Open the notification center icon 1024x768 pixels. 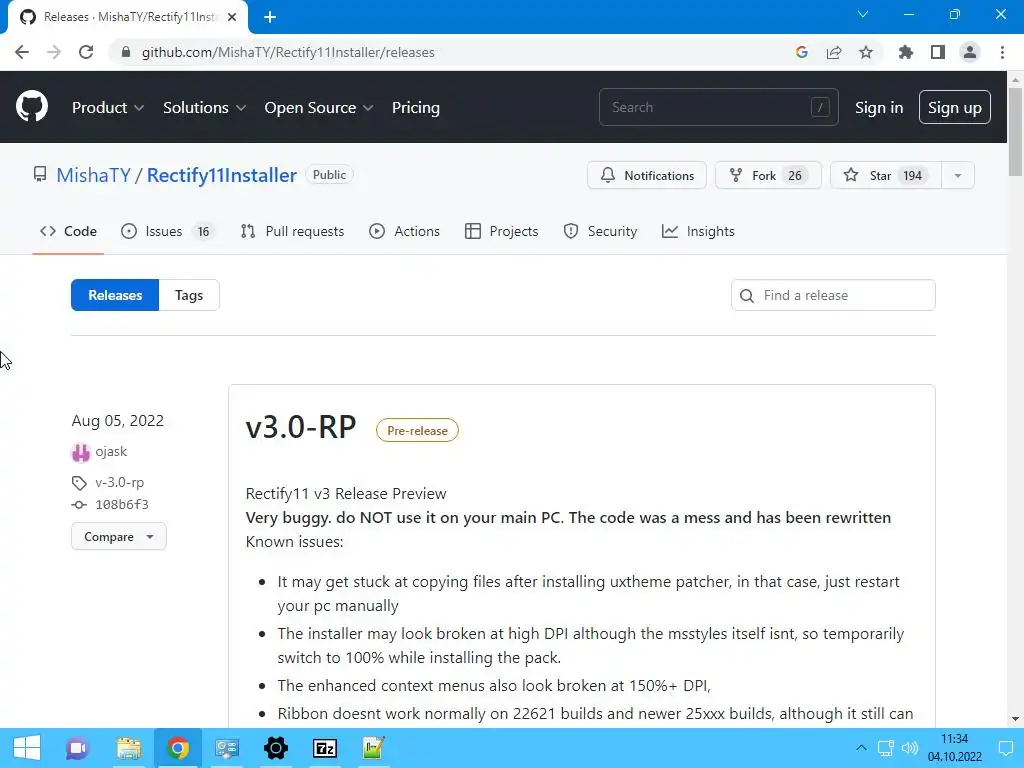click(x=1006, y=748)
